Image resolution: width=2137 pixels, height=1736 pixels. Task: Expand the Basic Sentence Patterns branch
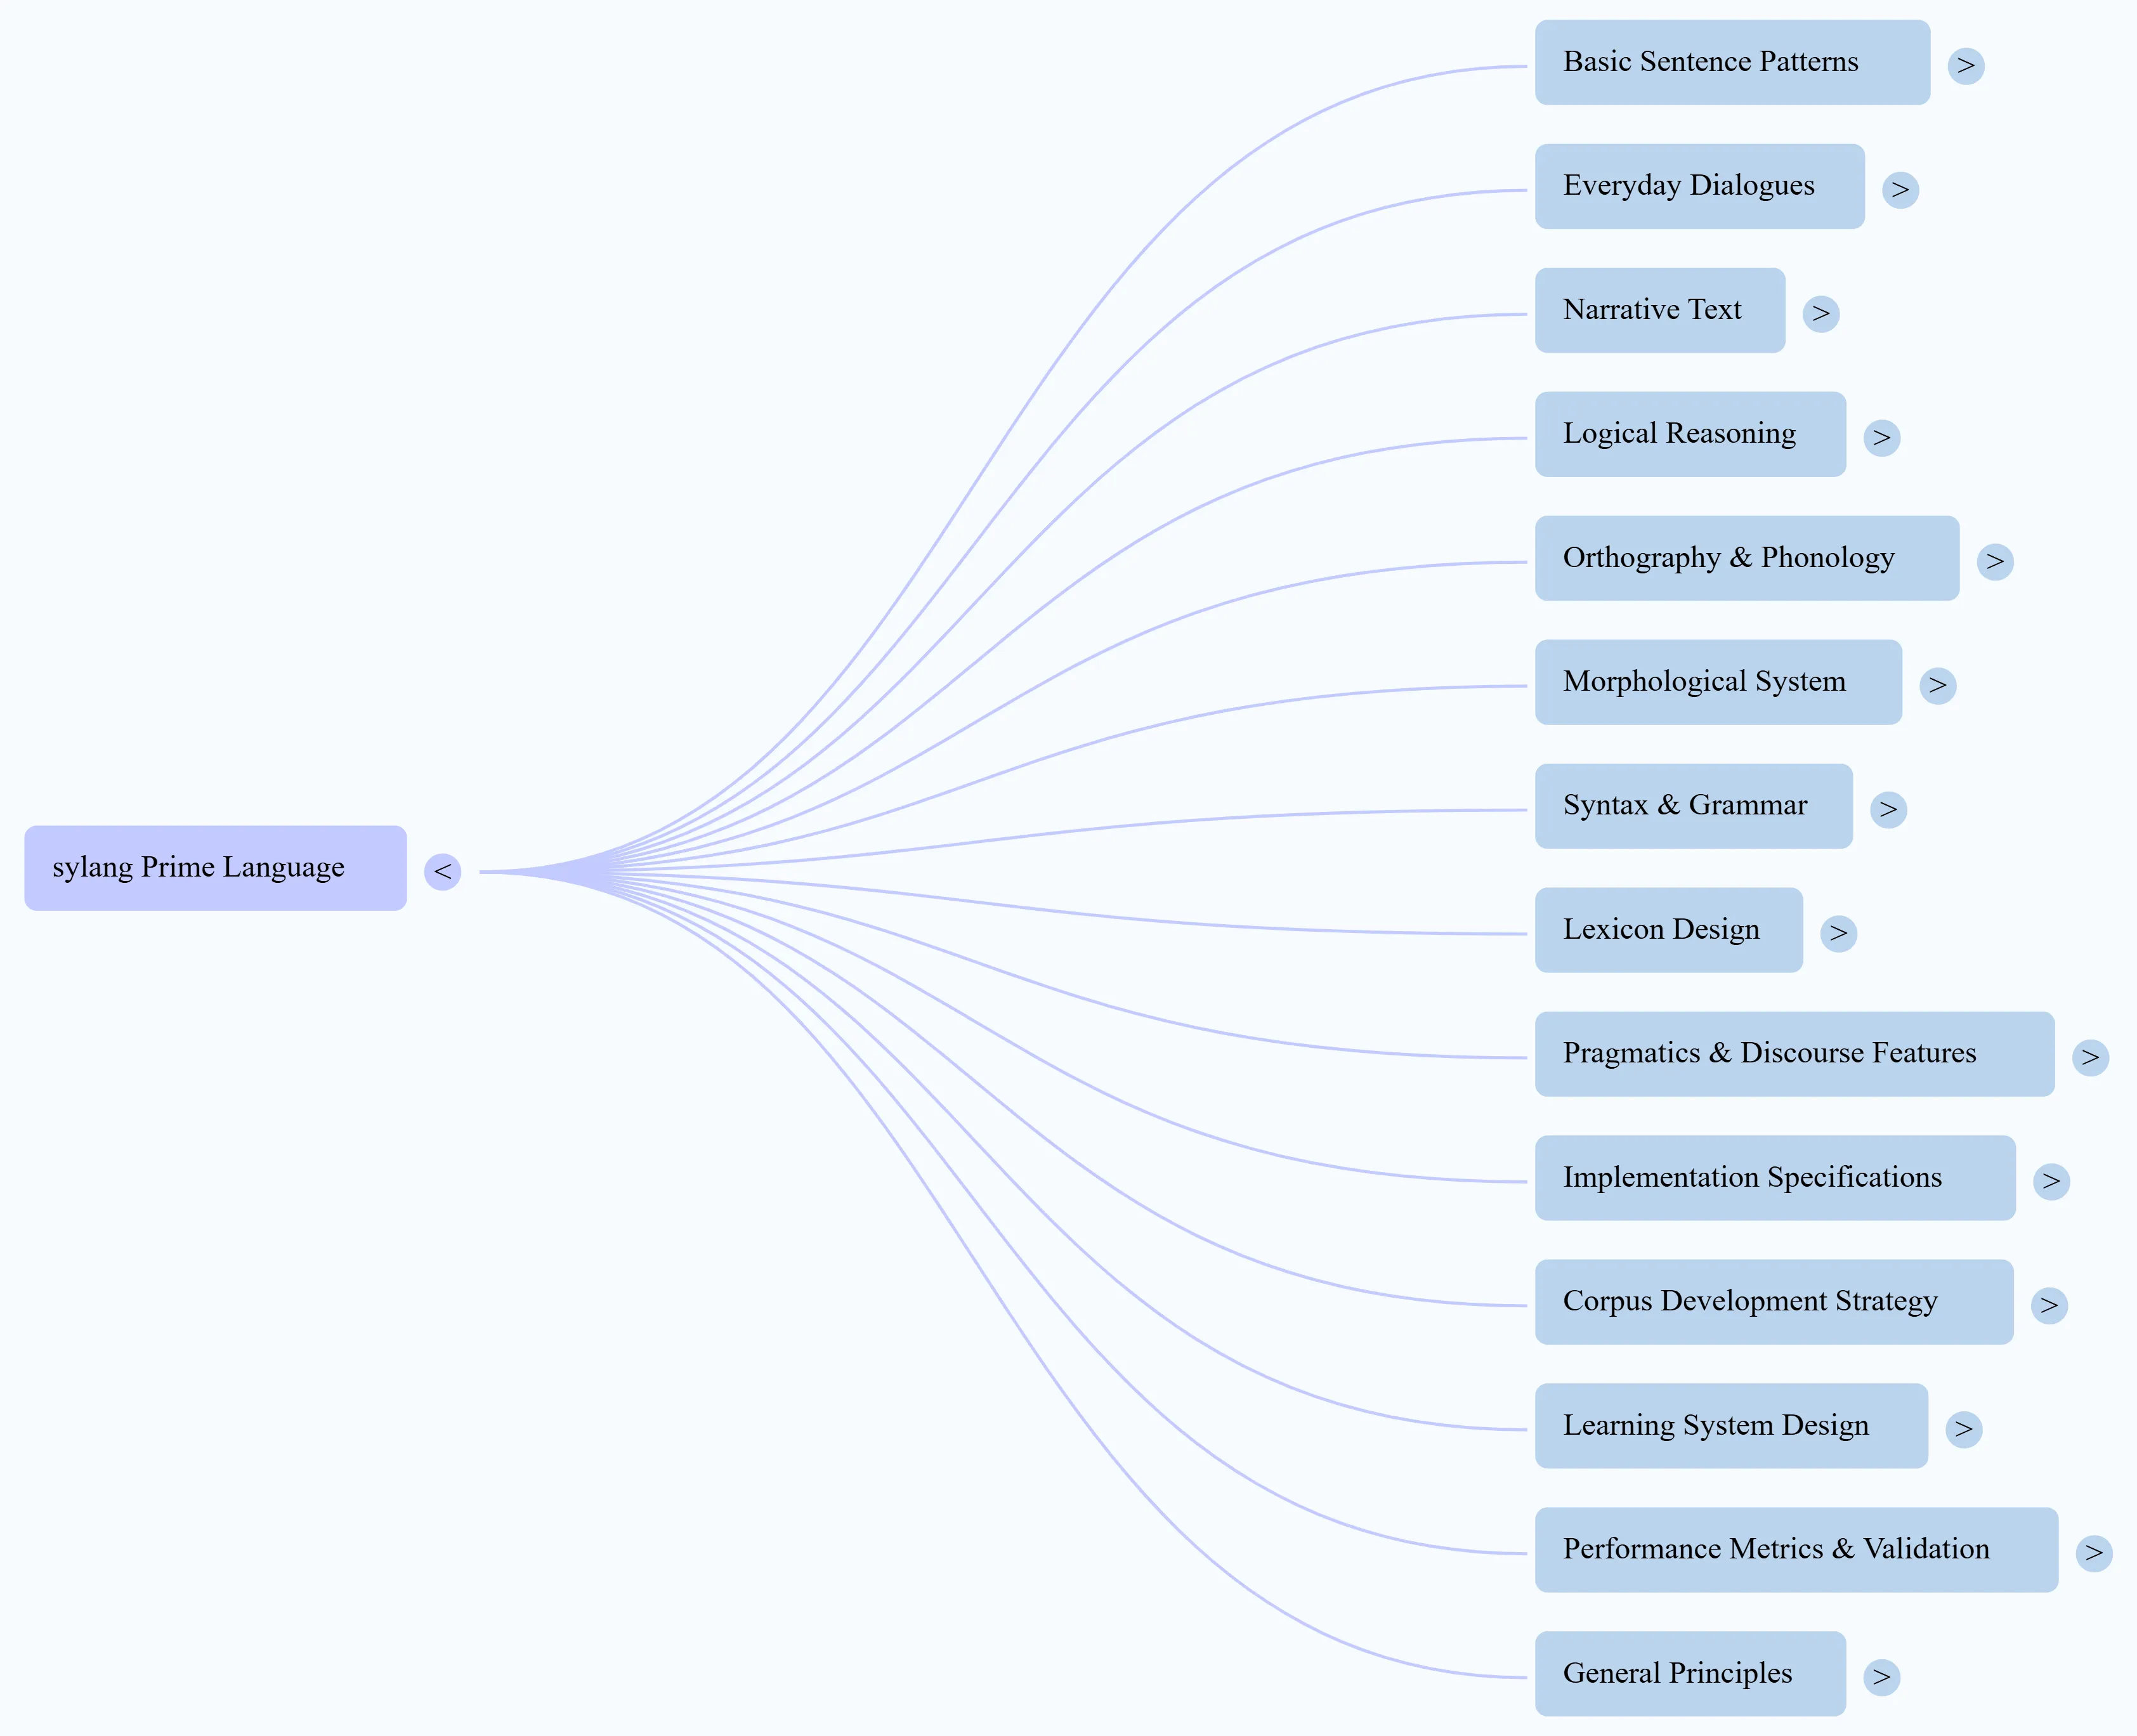(x=1965, y=66)
